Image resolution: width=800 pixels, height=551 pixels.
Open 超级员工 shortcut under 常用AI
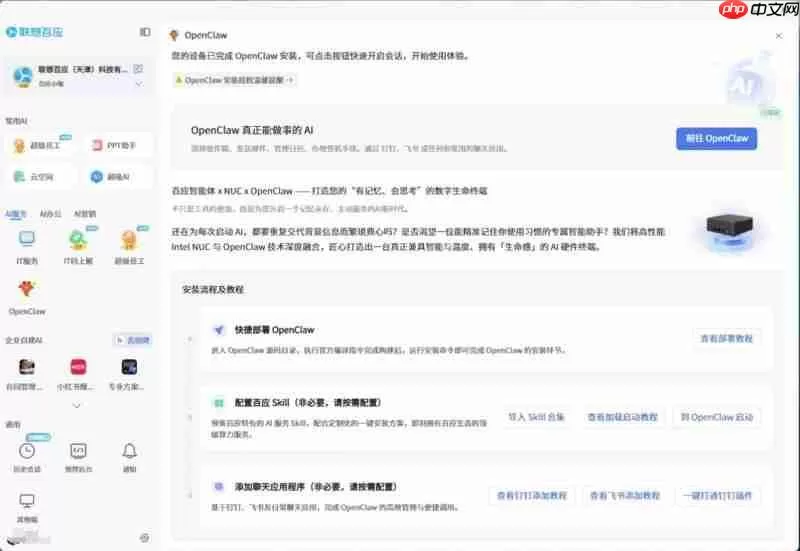tap(40, 145)
